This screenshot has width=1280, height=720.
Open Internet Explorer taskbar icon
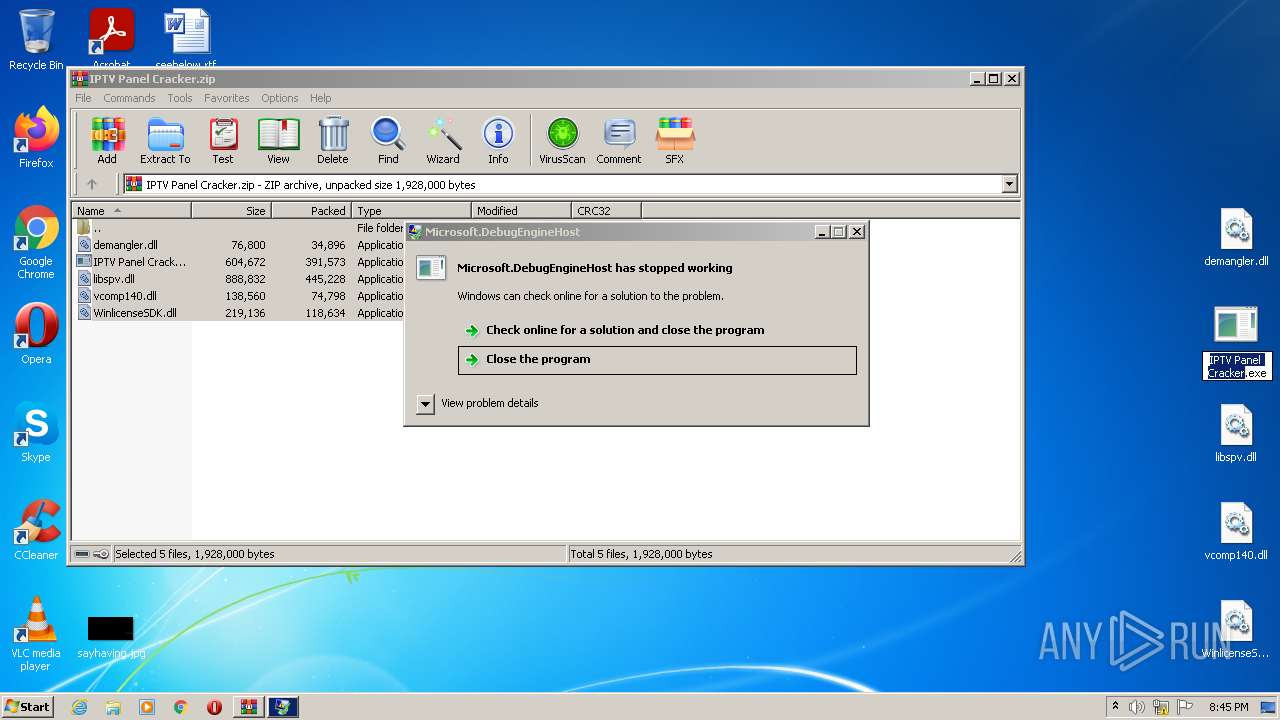pos(80,707)
